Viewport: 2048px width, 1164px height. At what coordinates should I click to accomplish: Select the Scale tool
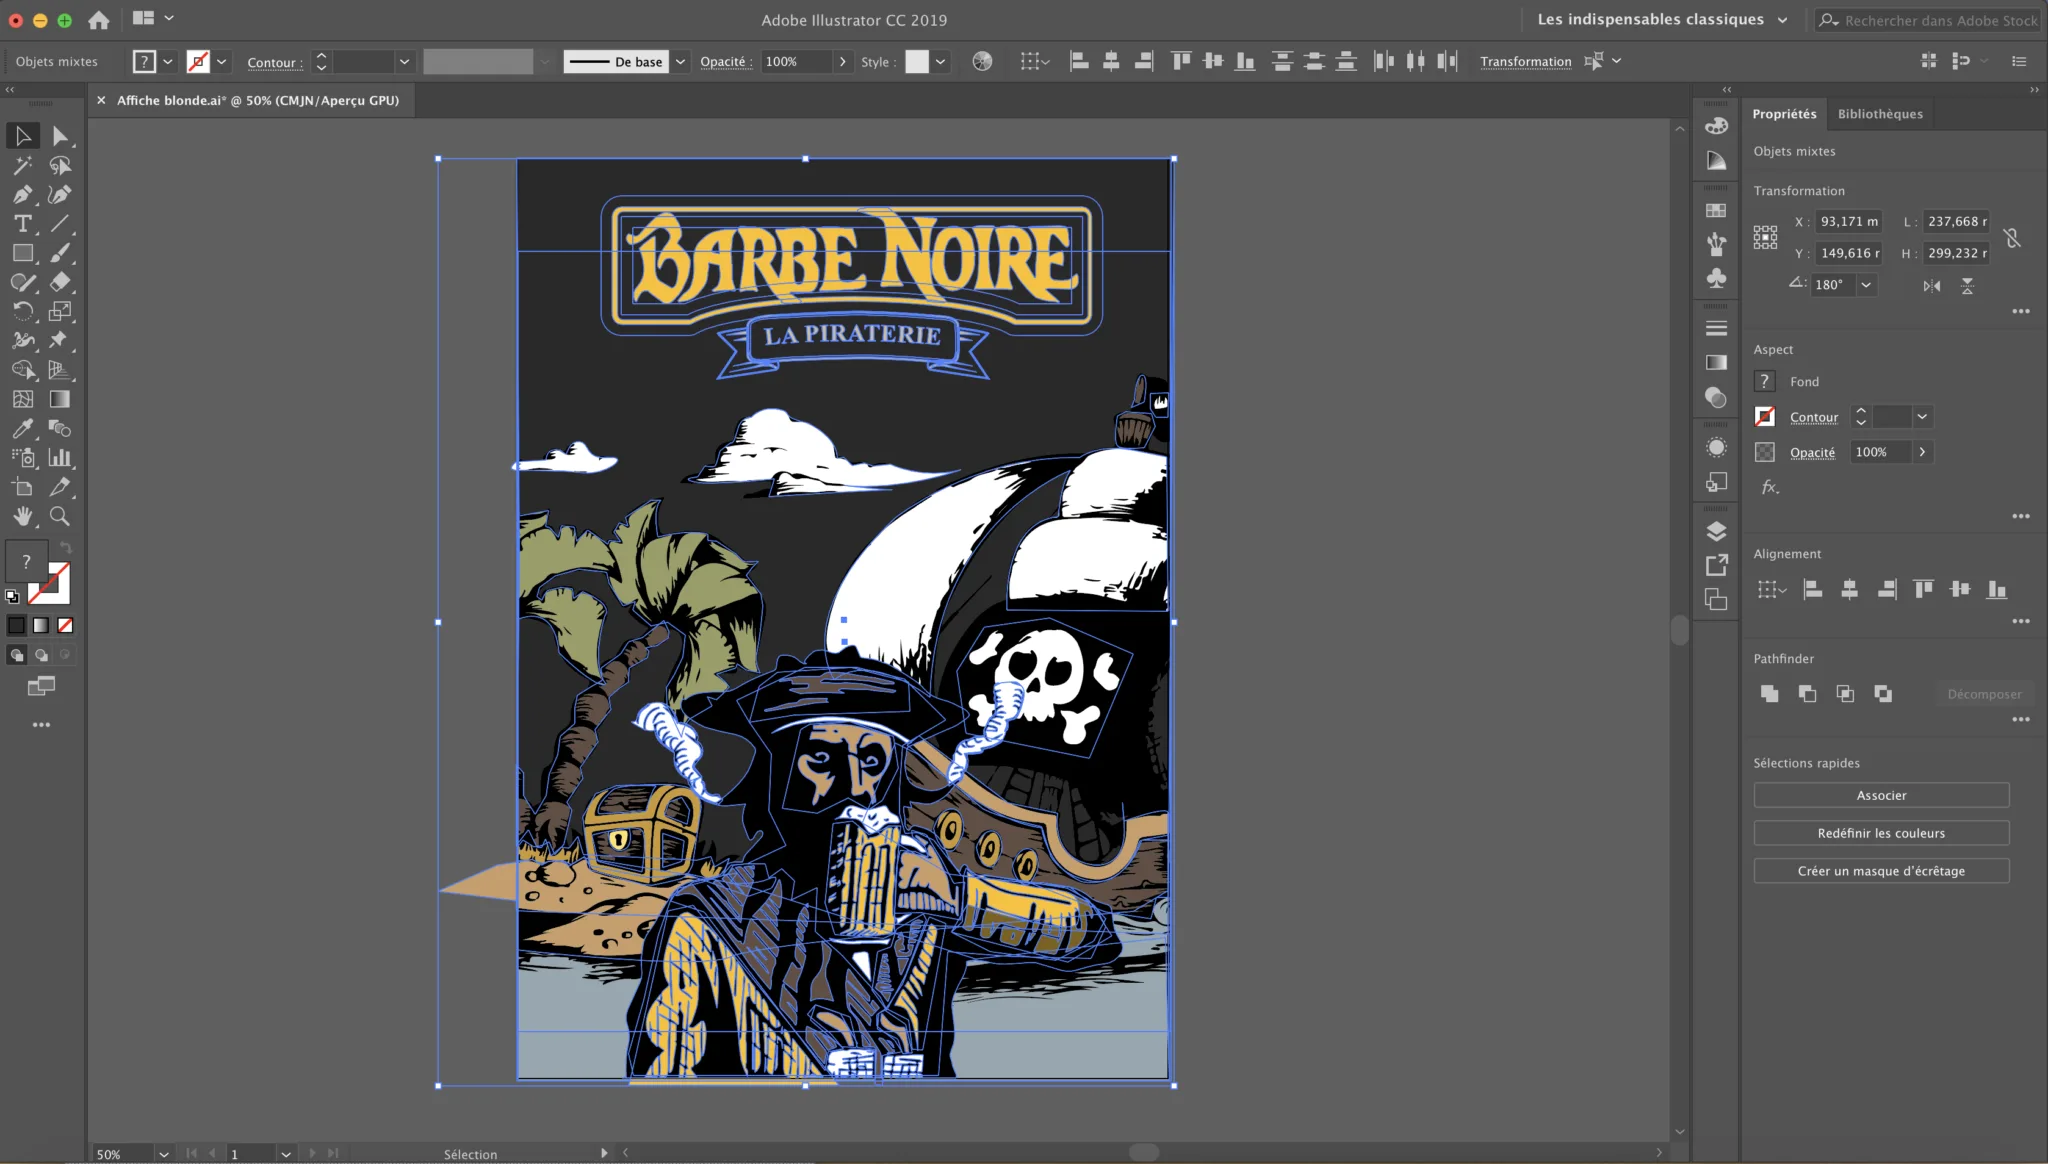(60, 311)
